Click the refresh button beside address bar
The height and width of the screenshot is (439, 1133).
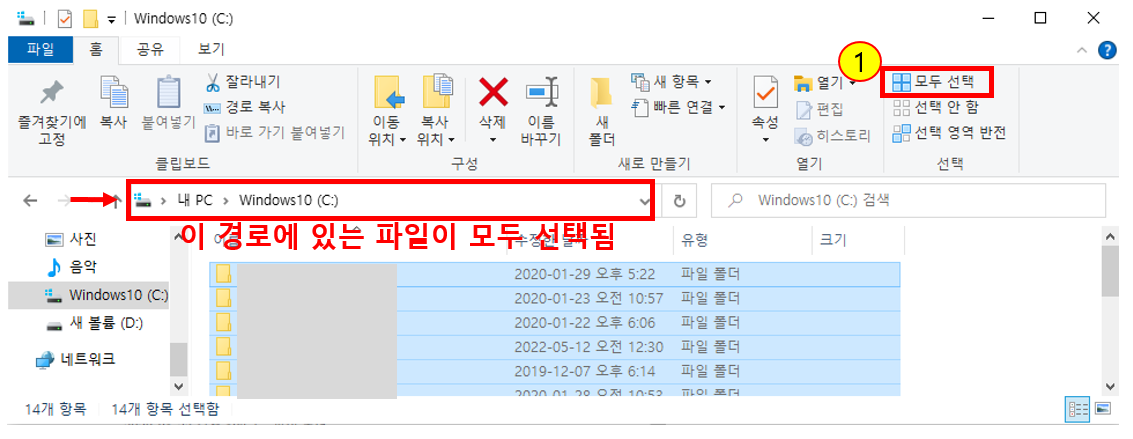pos(679,201)
